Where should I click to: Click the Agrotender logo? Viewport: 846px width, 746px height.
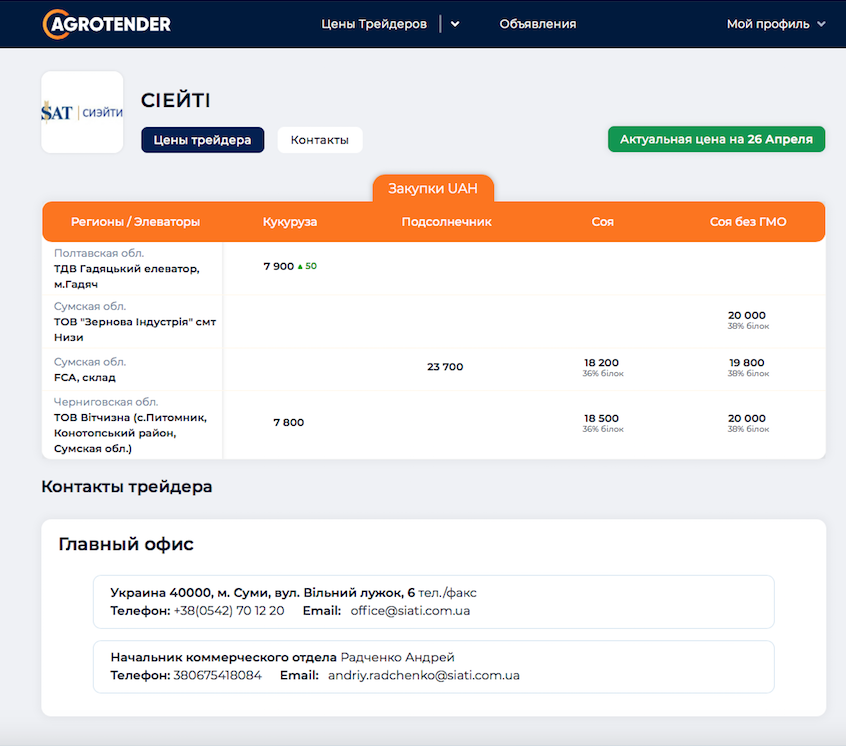107,24
